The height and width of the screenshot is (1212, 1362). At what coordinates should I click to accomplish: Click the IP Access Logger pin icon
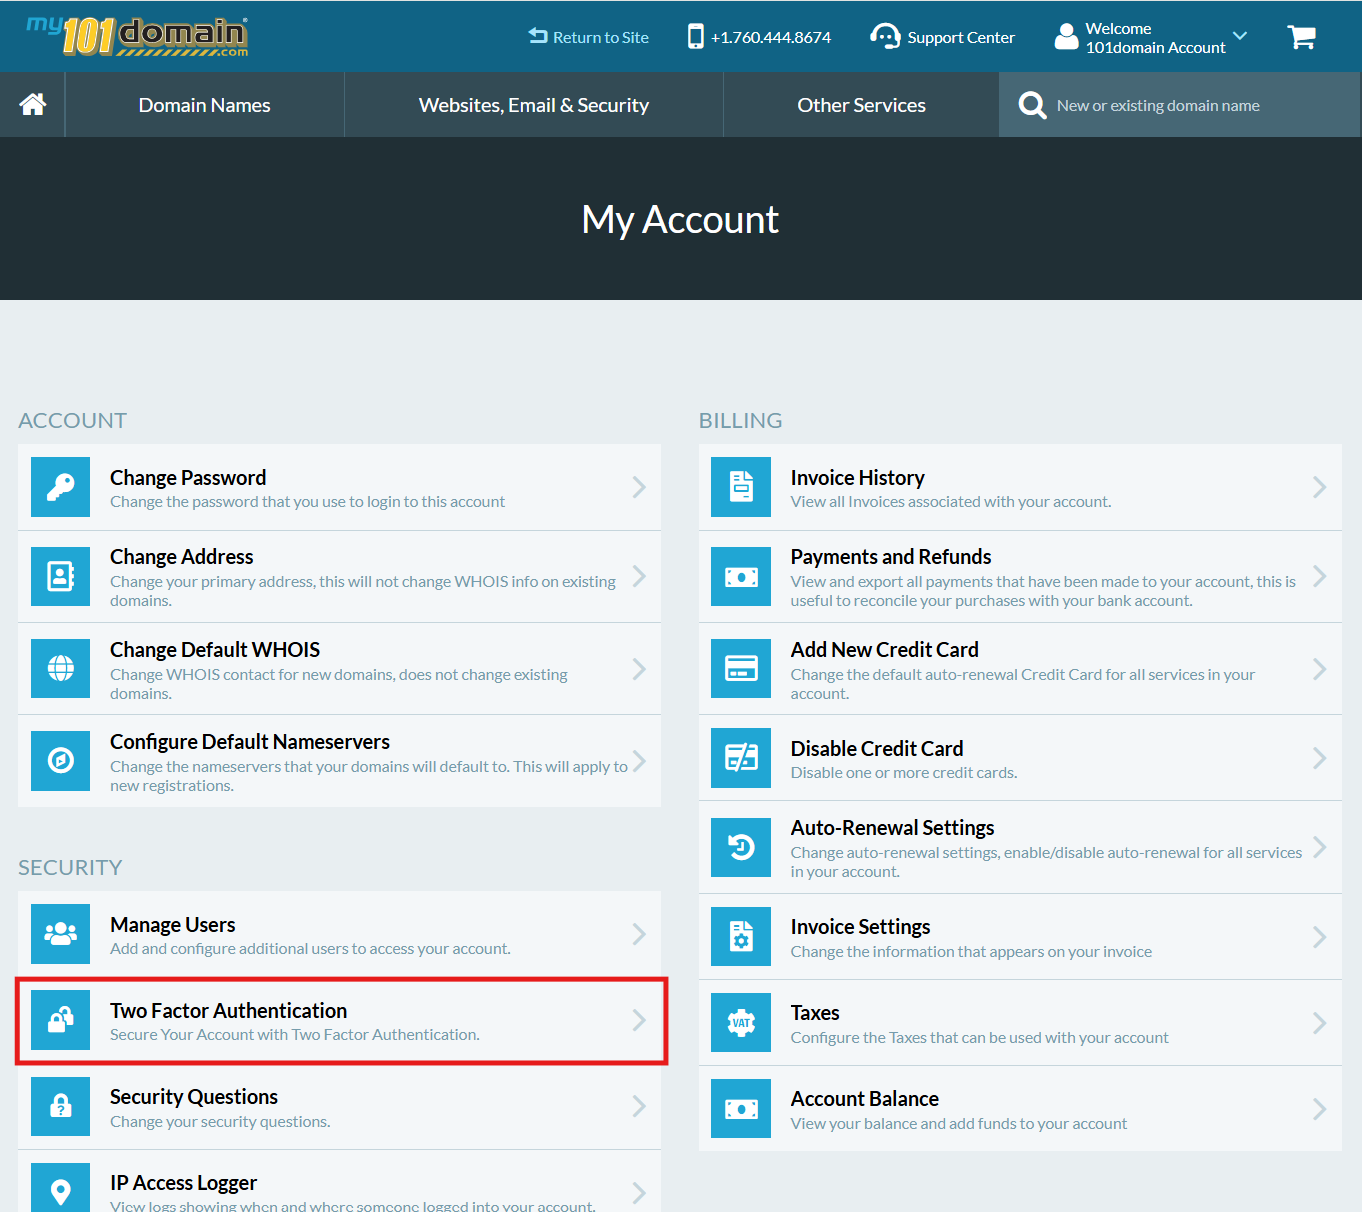[x=61, y=1190]
